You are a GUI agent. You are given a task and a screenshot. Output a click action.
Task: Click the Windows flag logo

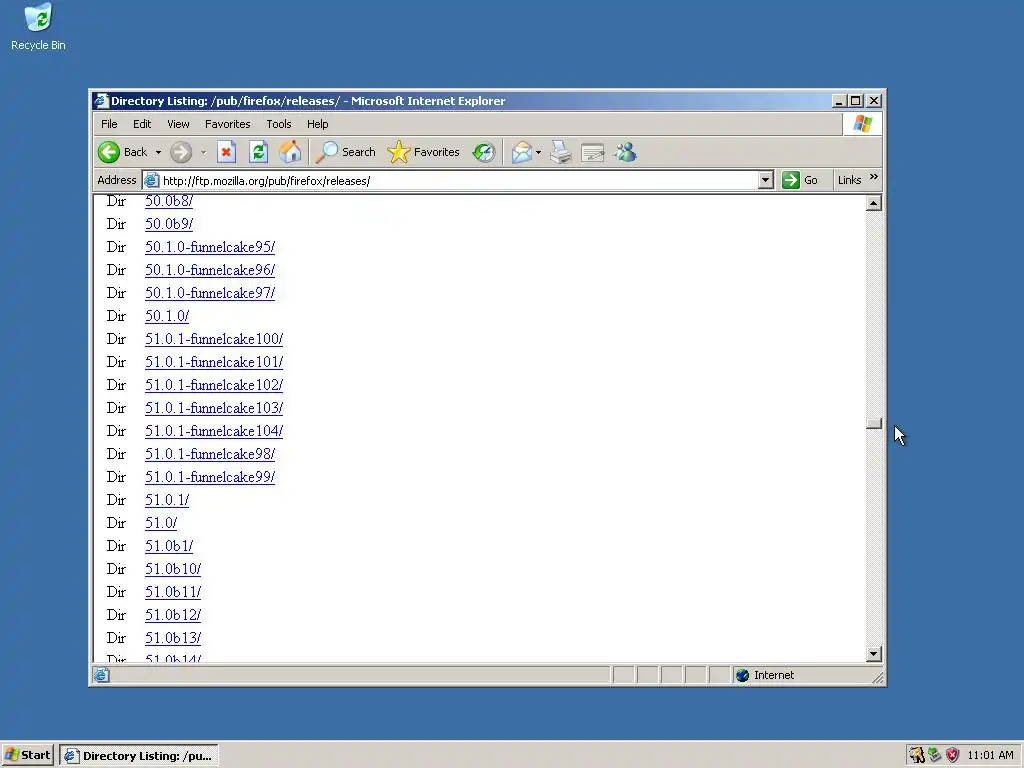pos(862,123)
